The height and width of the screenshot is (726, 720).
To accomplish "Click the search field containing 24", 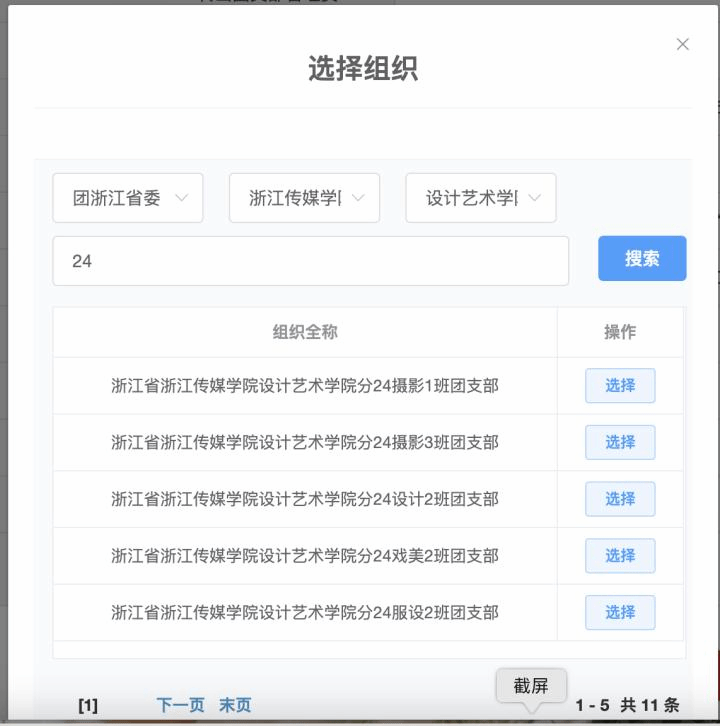I will coord(310,261).
